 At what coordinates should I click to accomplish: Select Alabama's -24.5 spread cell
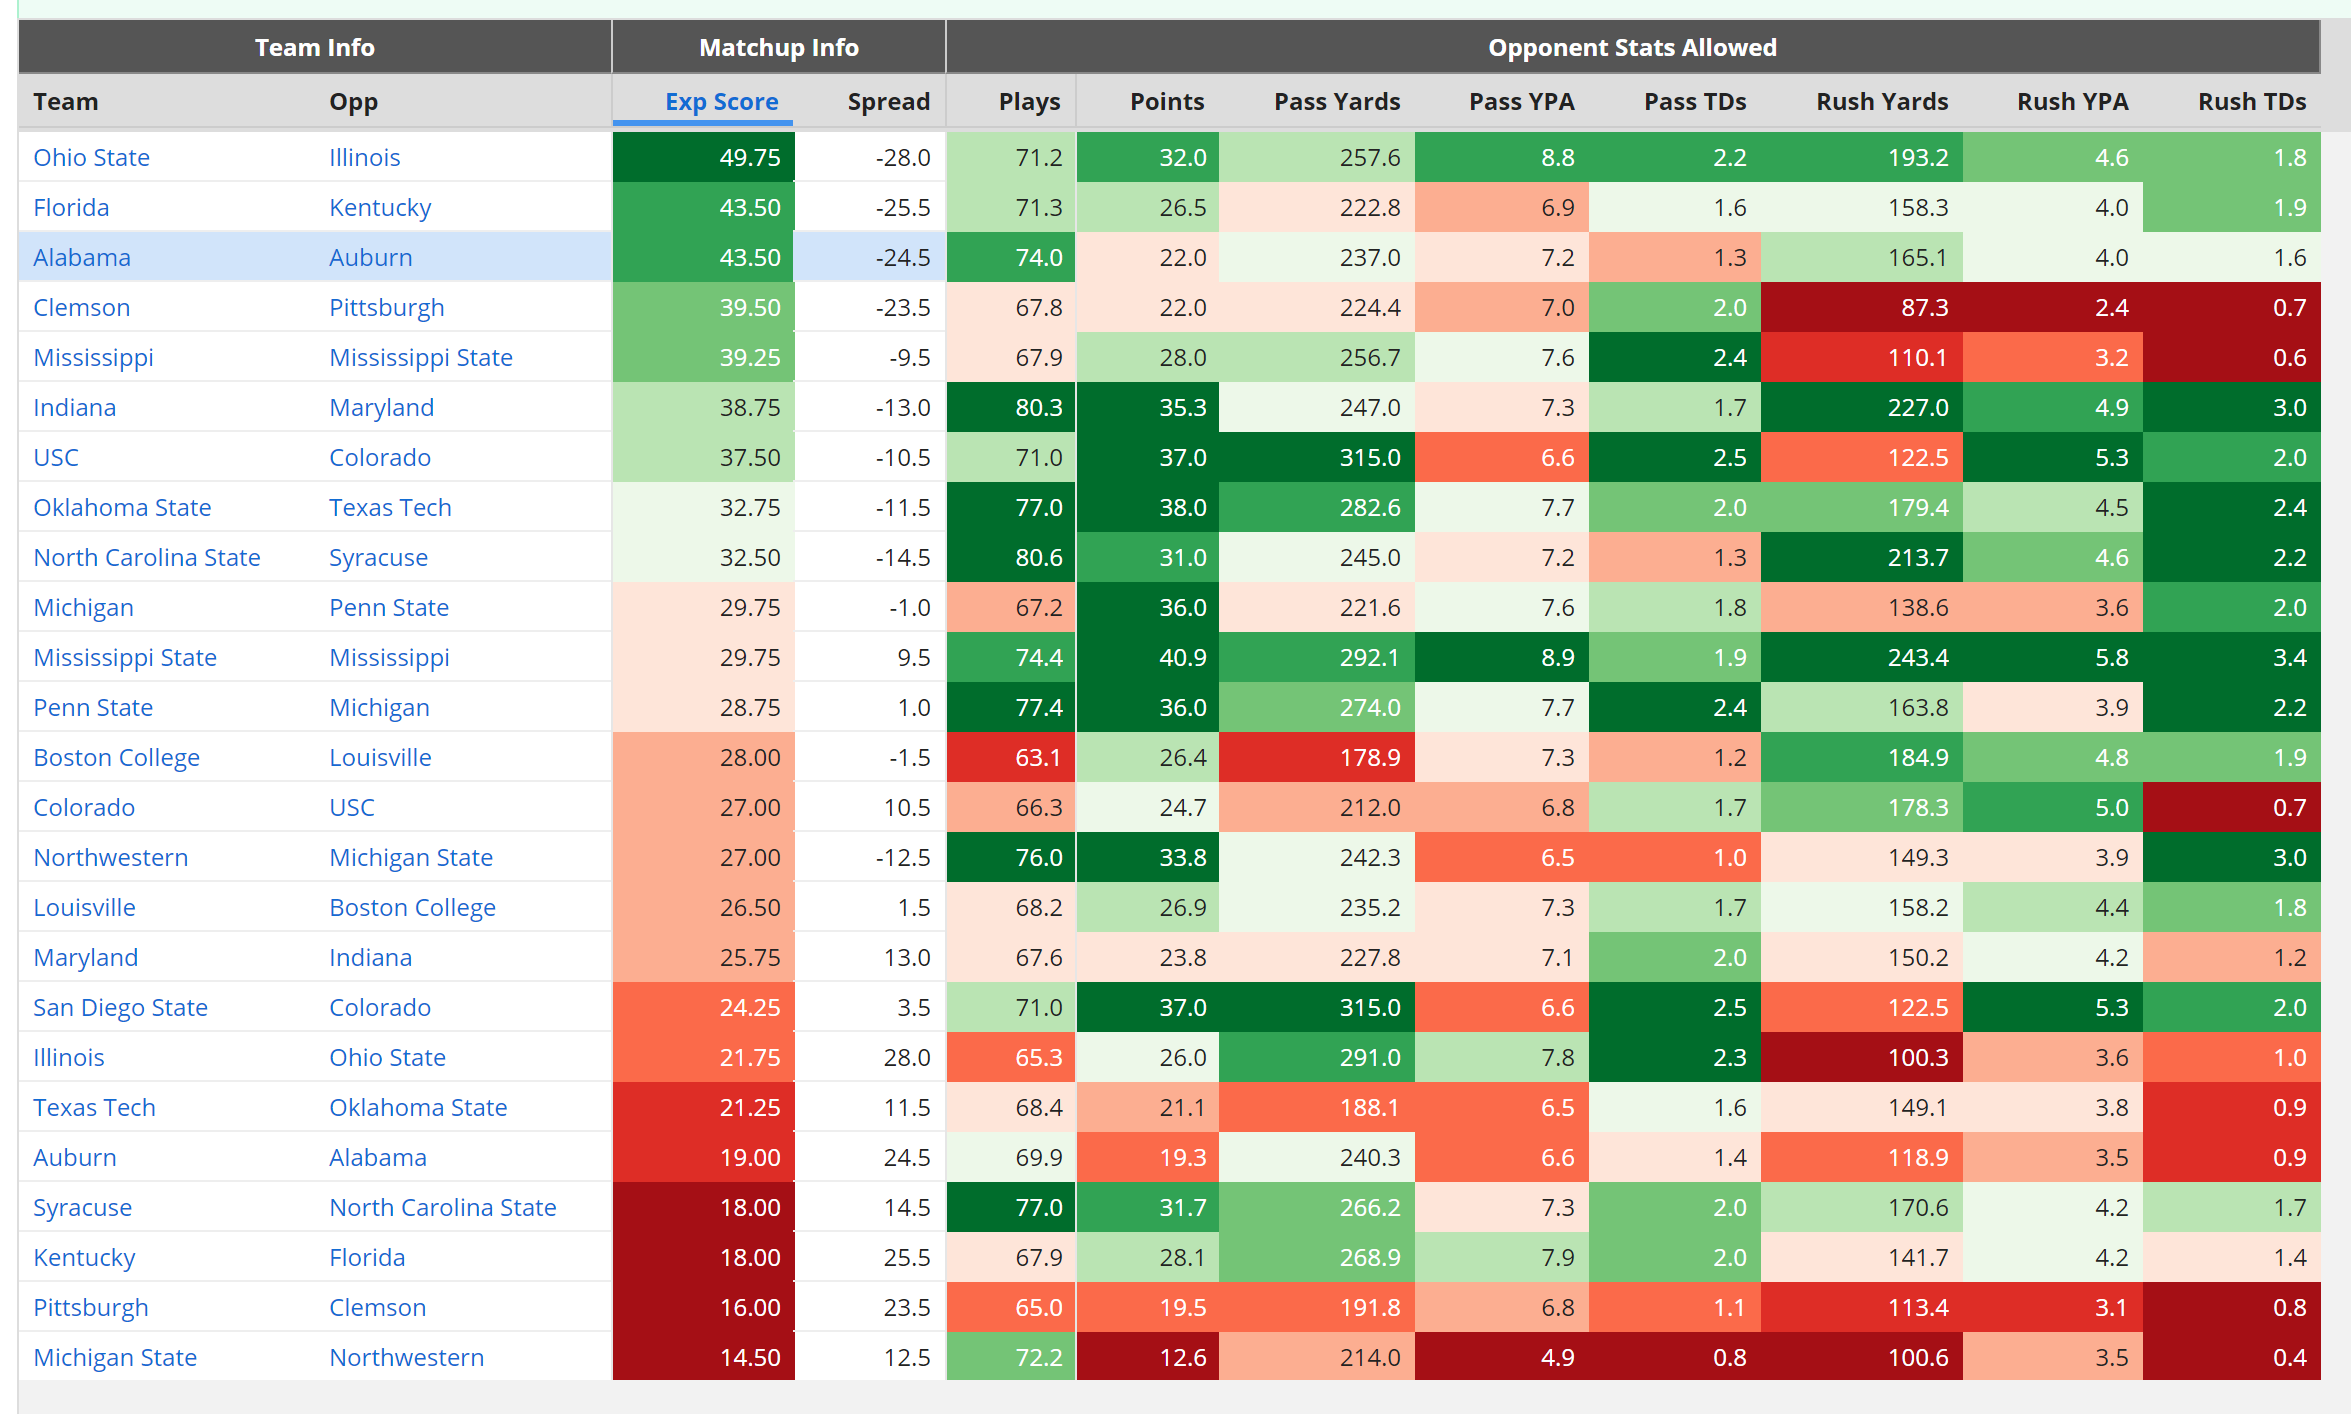click(870, 257)
